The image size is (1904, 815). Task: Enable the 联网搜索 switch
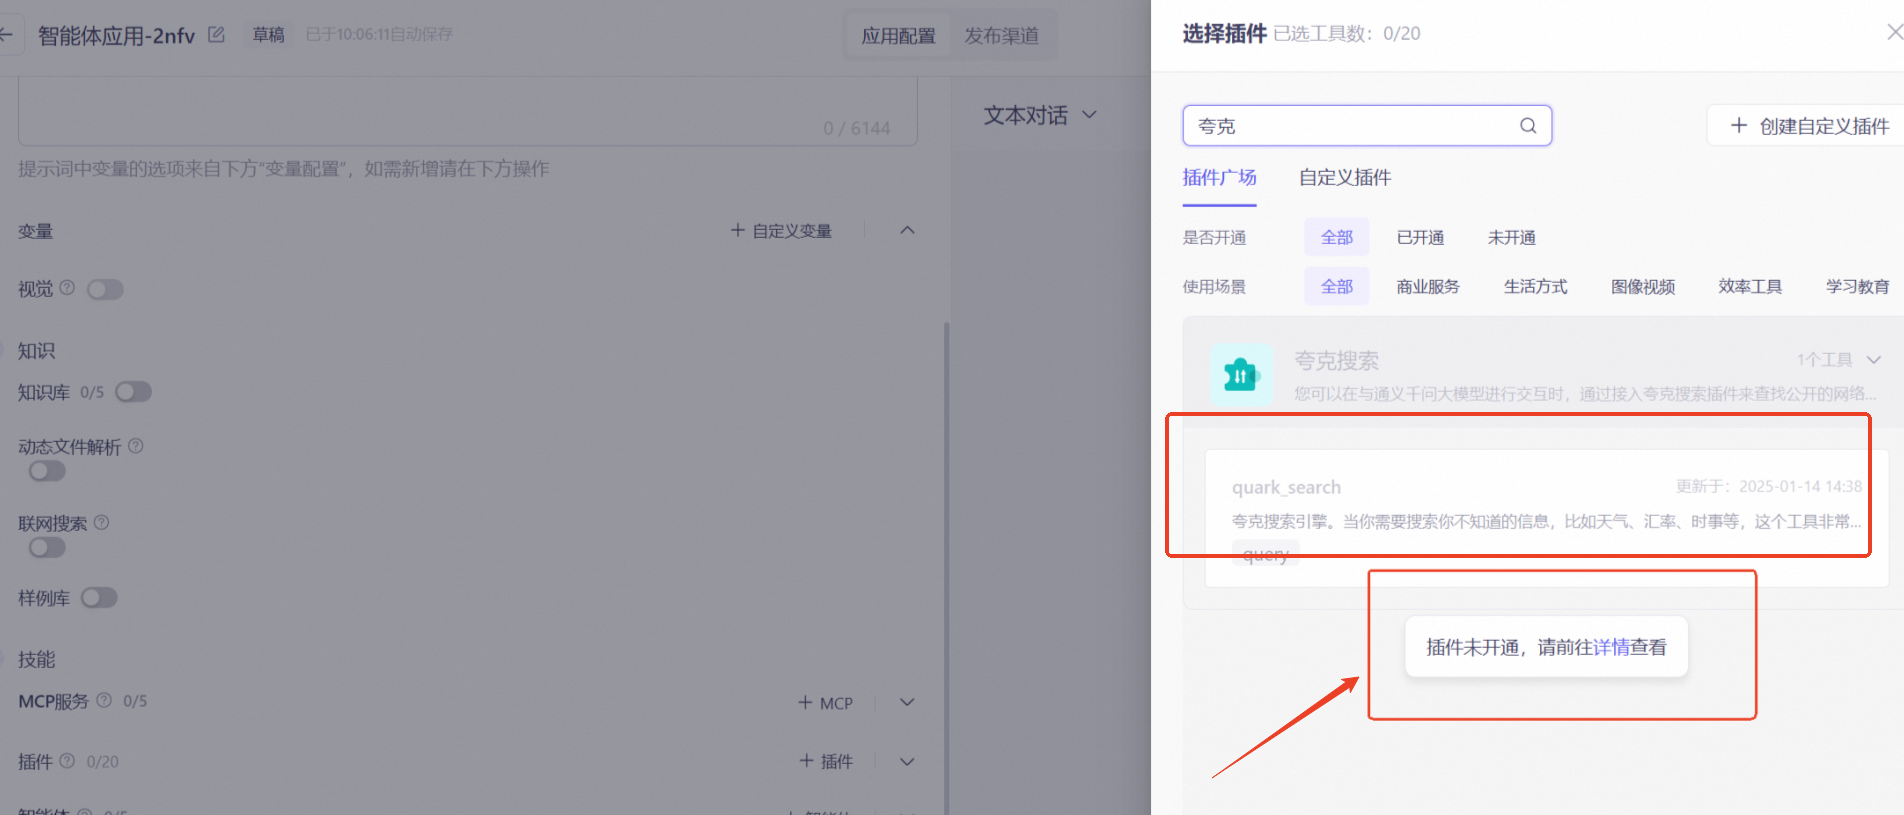[47, 548]
